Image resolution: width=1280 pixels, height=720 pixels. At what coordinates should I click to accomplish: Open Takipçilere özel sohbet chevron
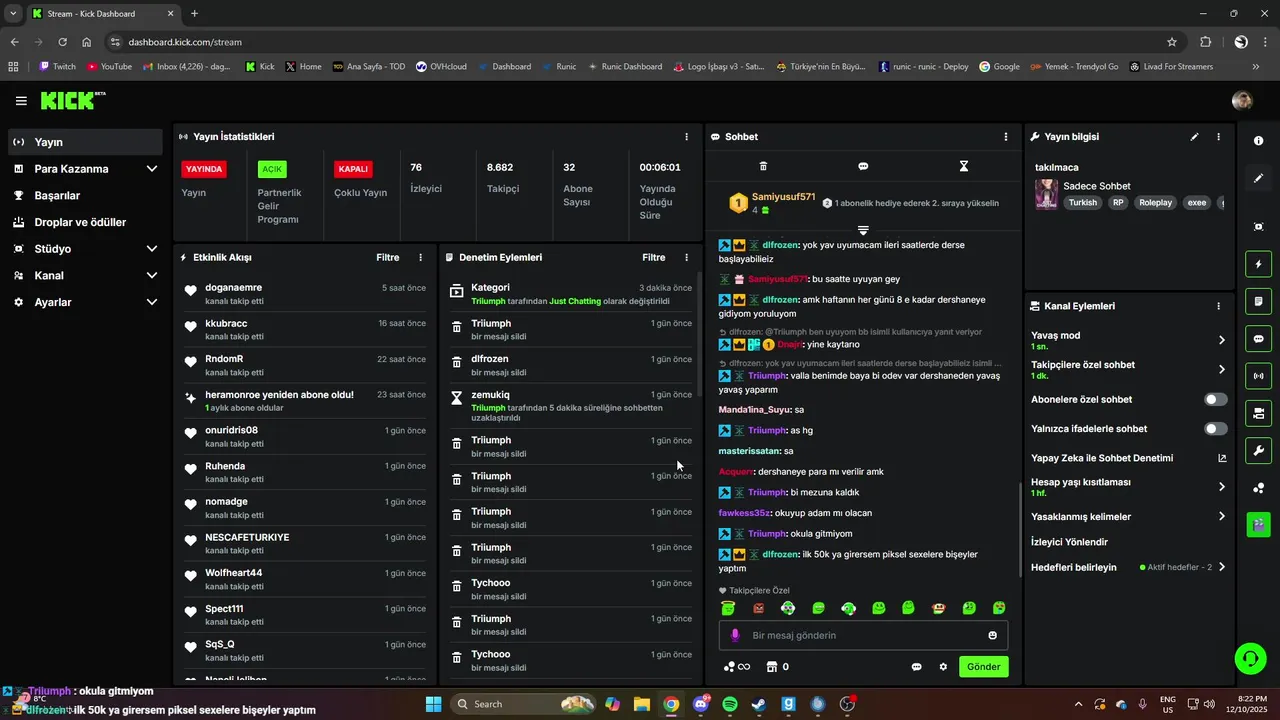(1221, 370)
